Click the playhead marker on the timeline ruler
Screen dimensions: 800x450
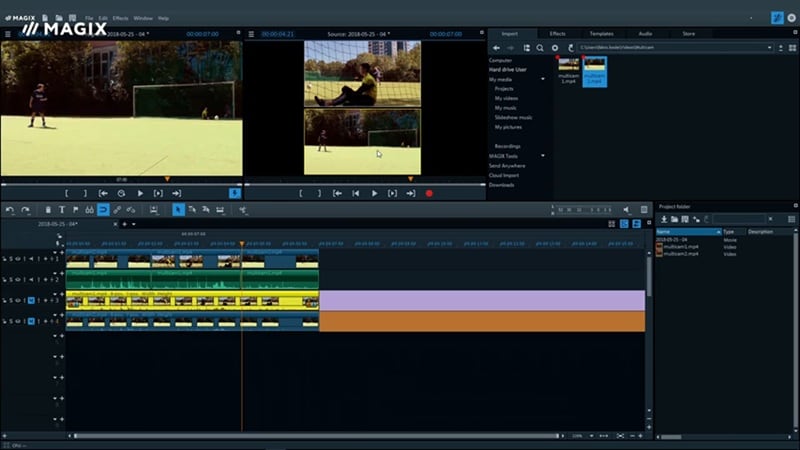click(x=242, y=244)
